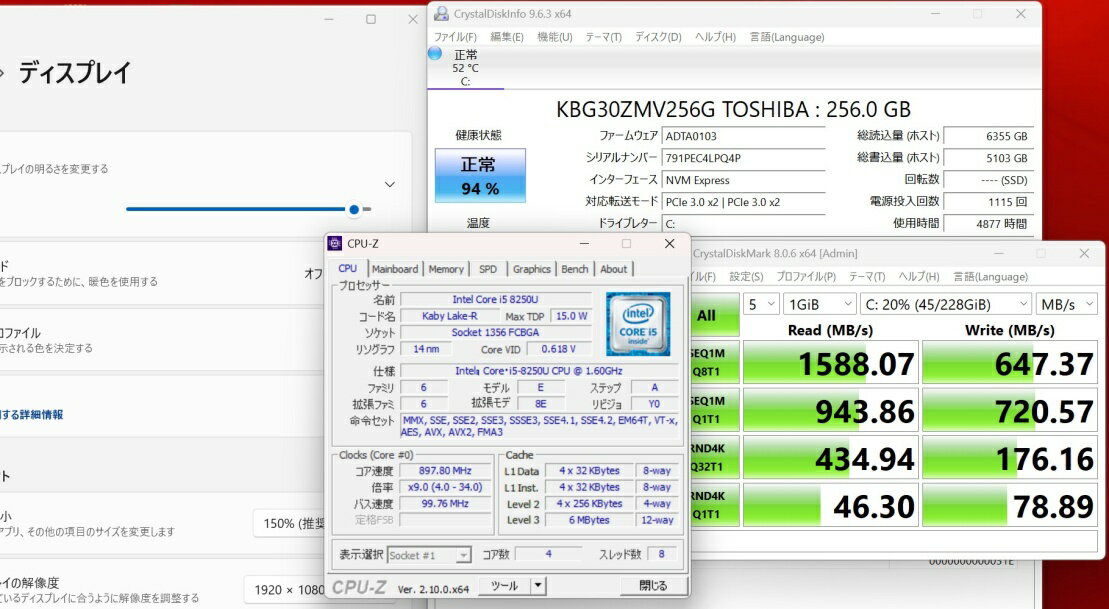Expand the arrow next to ツール button

point(538,586)
